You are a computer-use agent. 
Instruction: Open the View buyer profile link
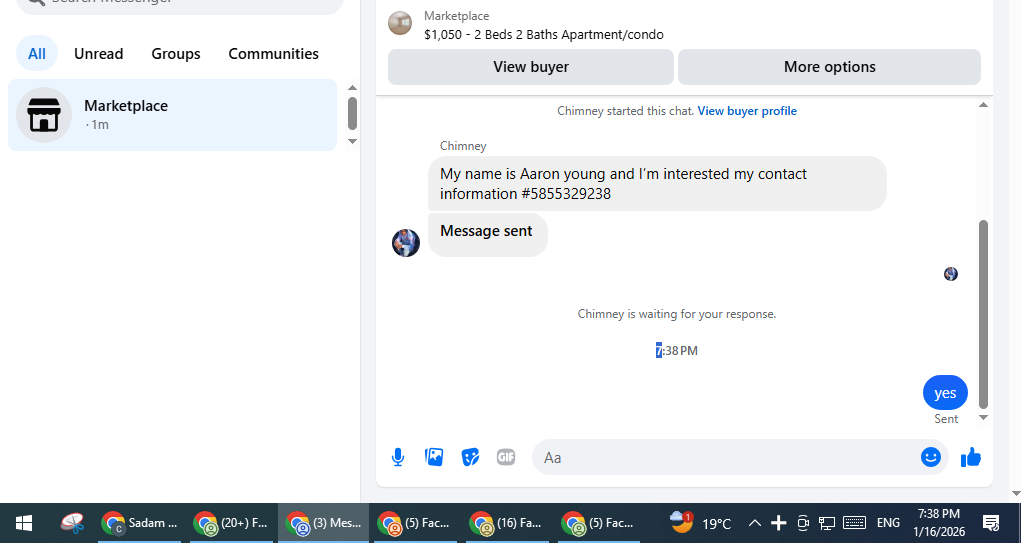point(747,111)
